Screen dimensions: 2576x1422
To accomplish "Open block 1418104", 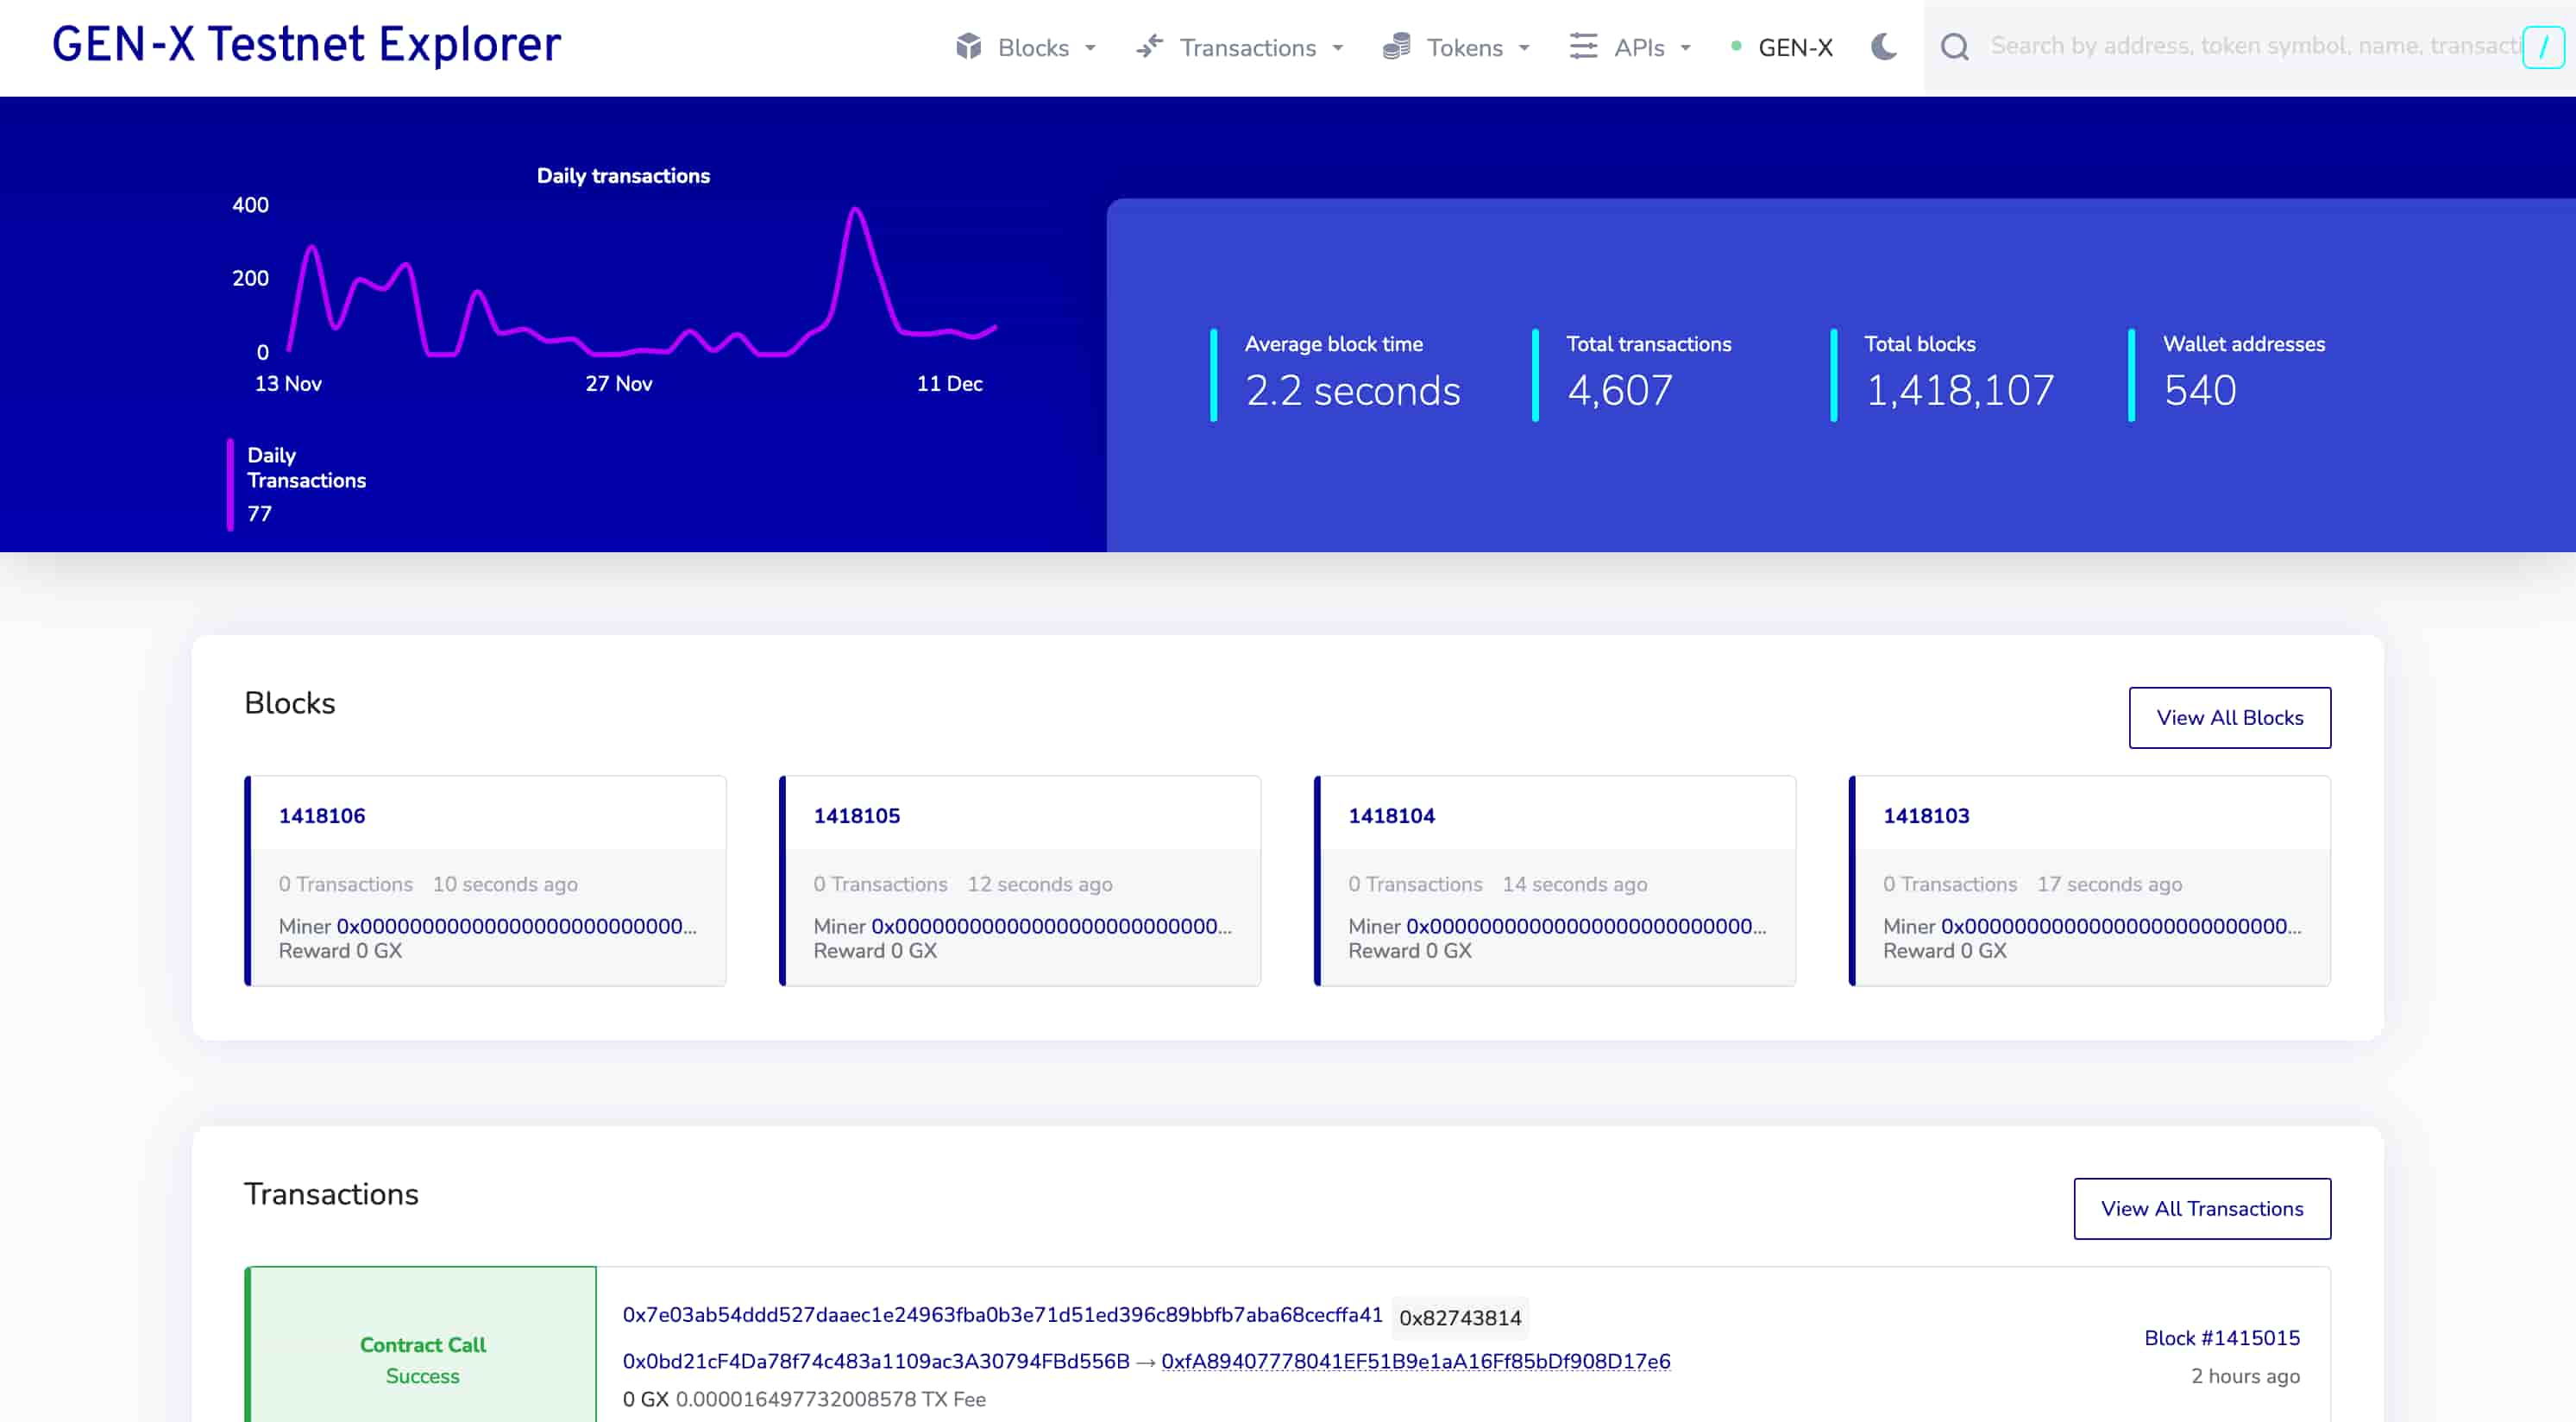I will click(x=1392, y=815).
